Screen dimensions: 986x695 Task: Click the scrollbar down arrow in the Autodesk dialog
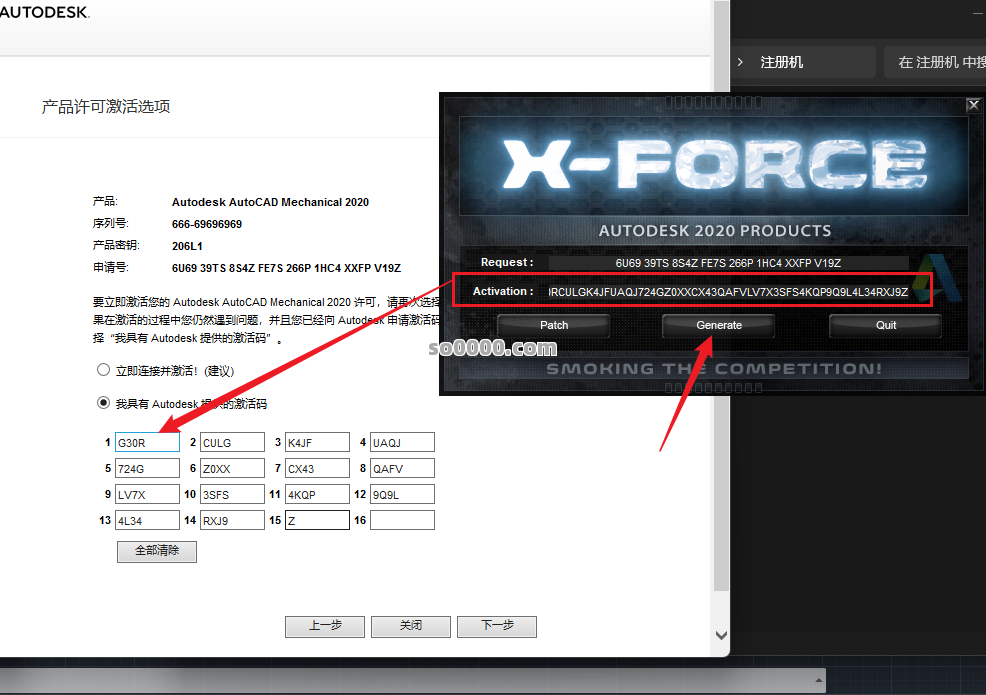click(x=721, y=635)
